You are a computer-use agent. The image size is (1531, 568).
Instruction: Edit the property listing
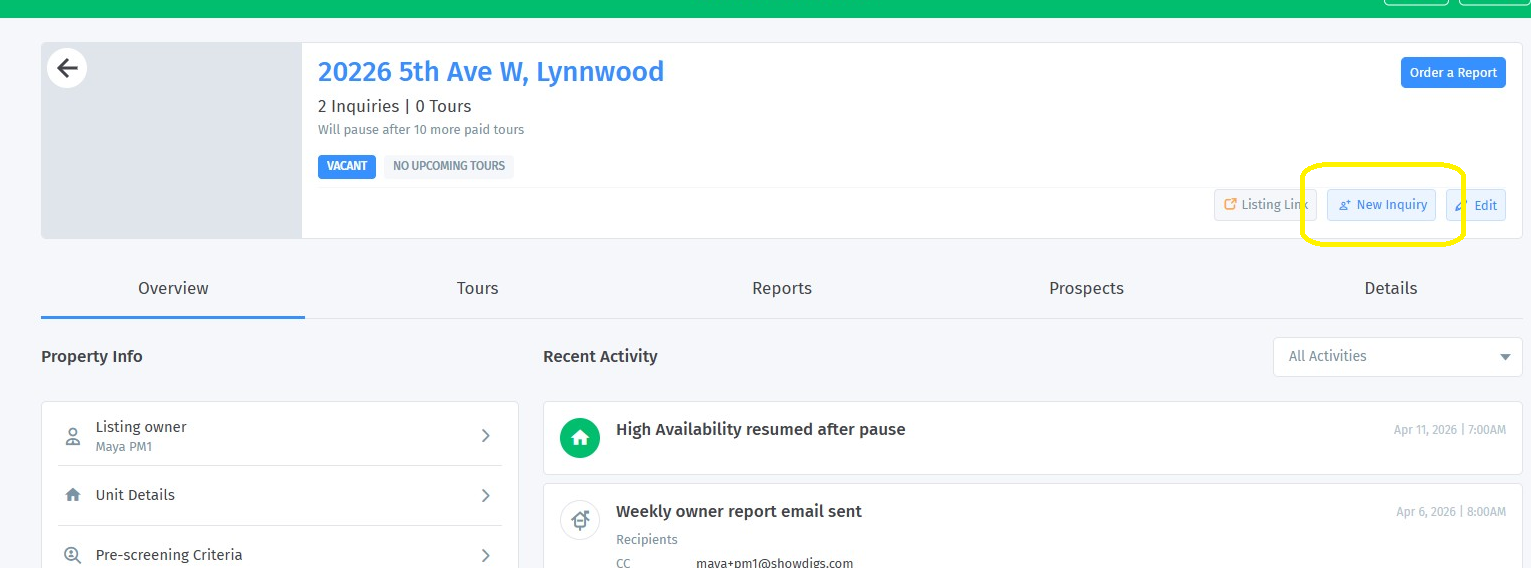[x=1476, y=205]
